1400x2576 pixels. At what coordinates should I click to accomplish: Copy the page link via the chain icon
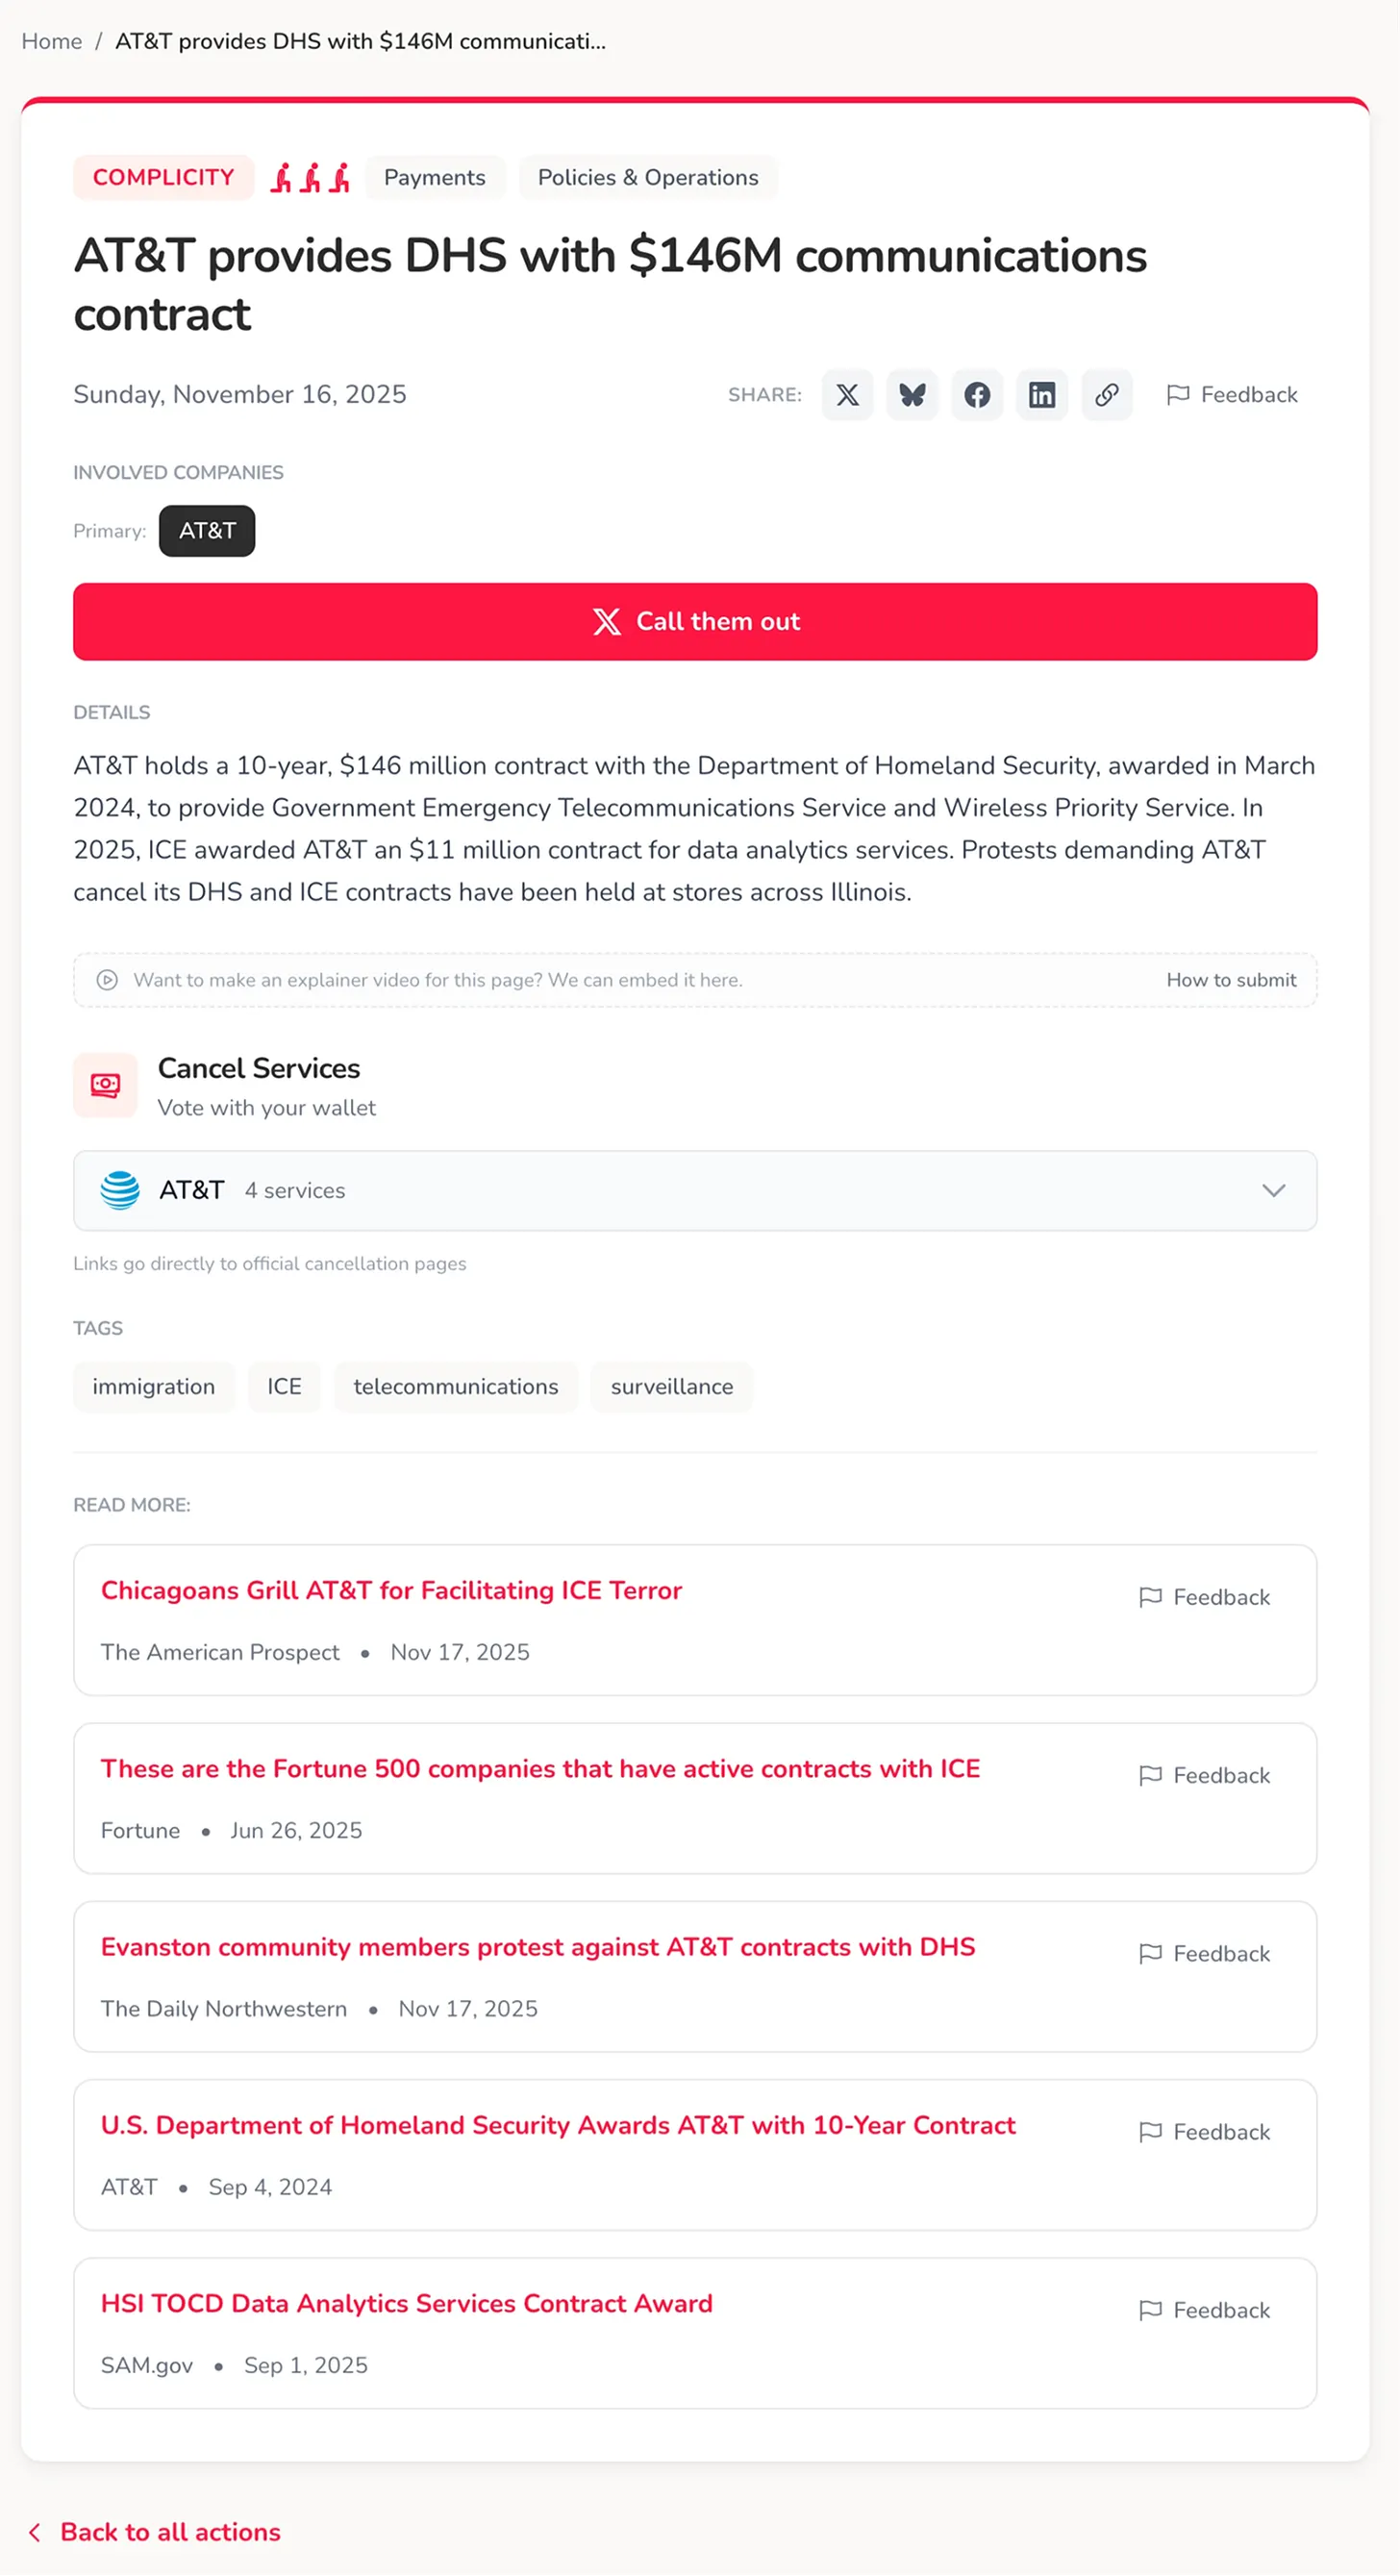point(1107,395)
